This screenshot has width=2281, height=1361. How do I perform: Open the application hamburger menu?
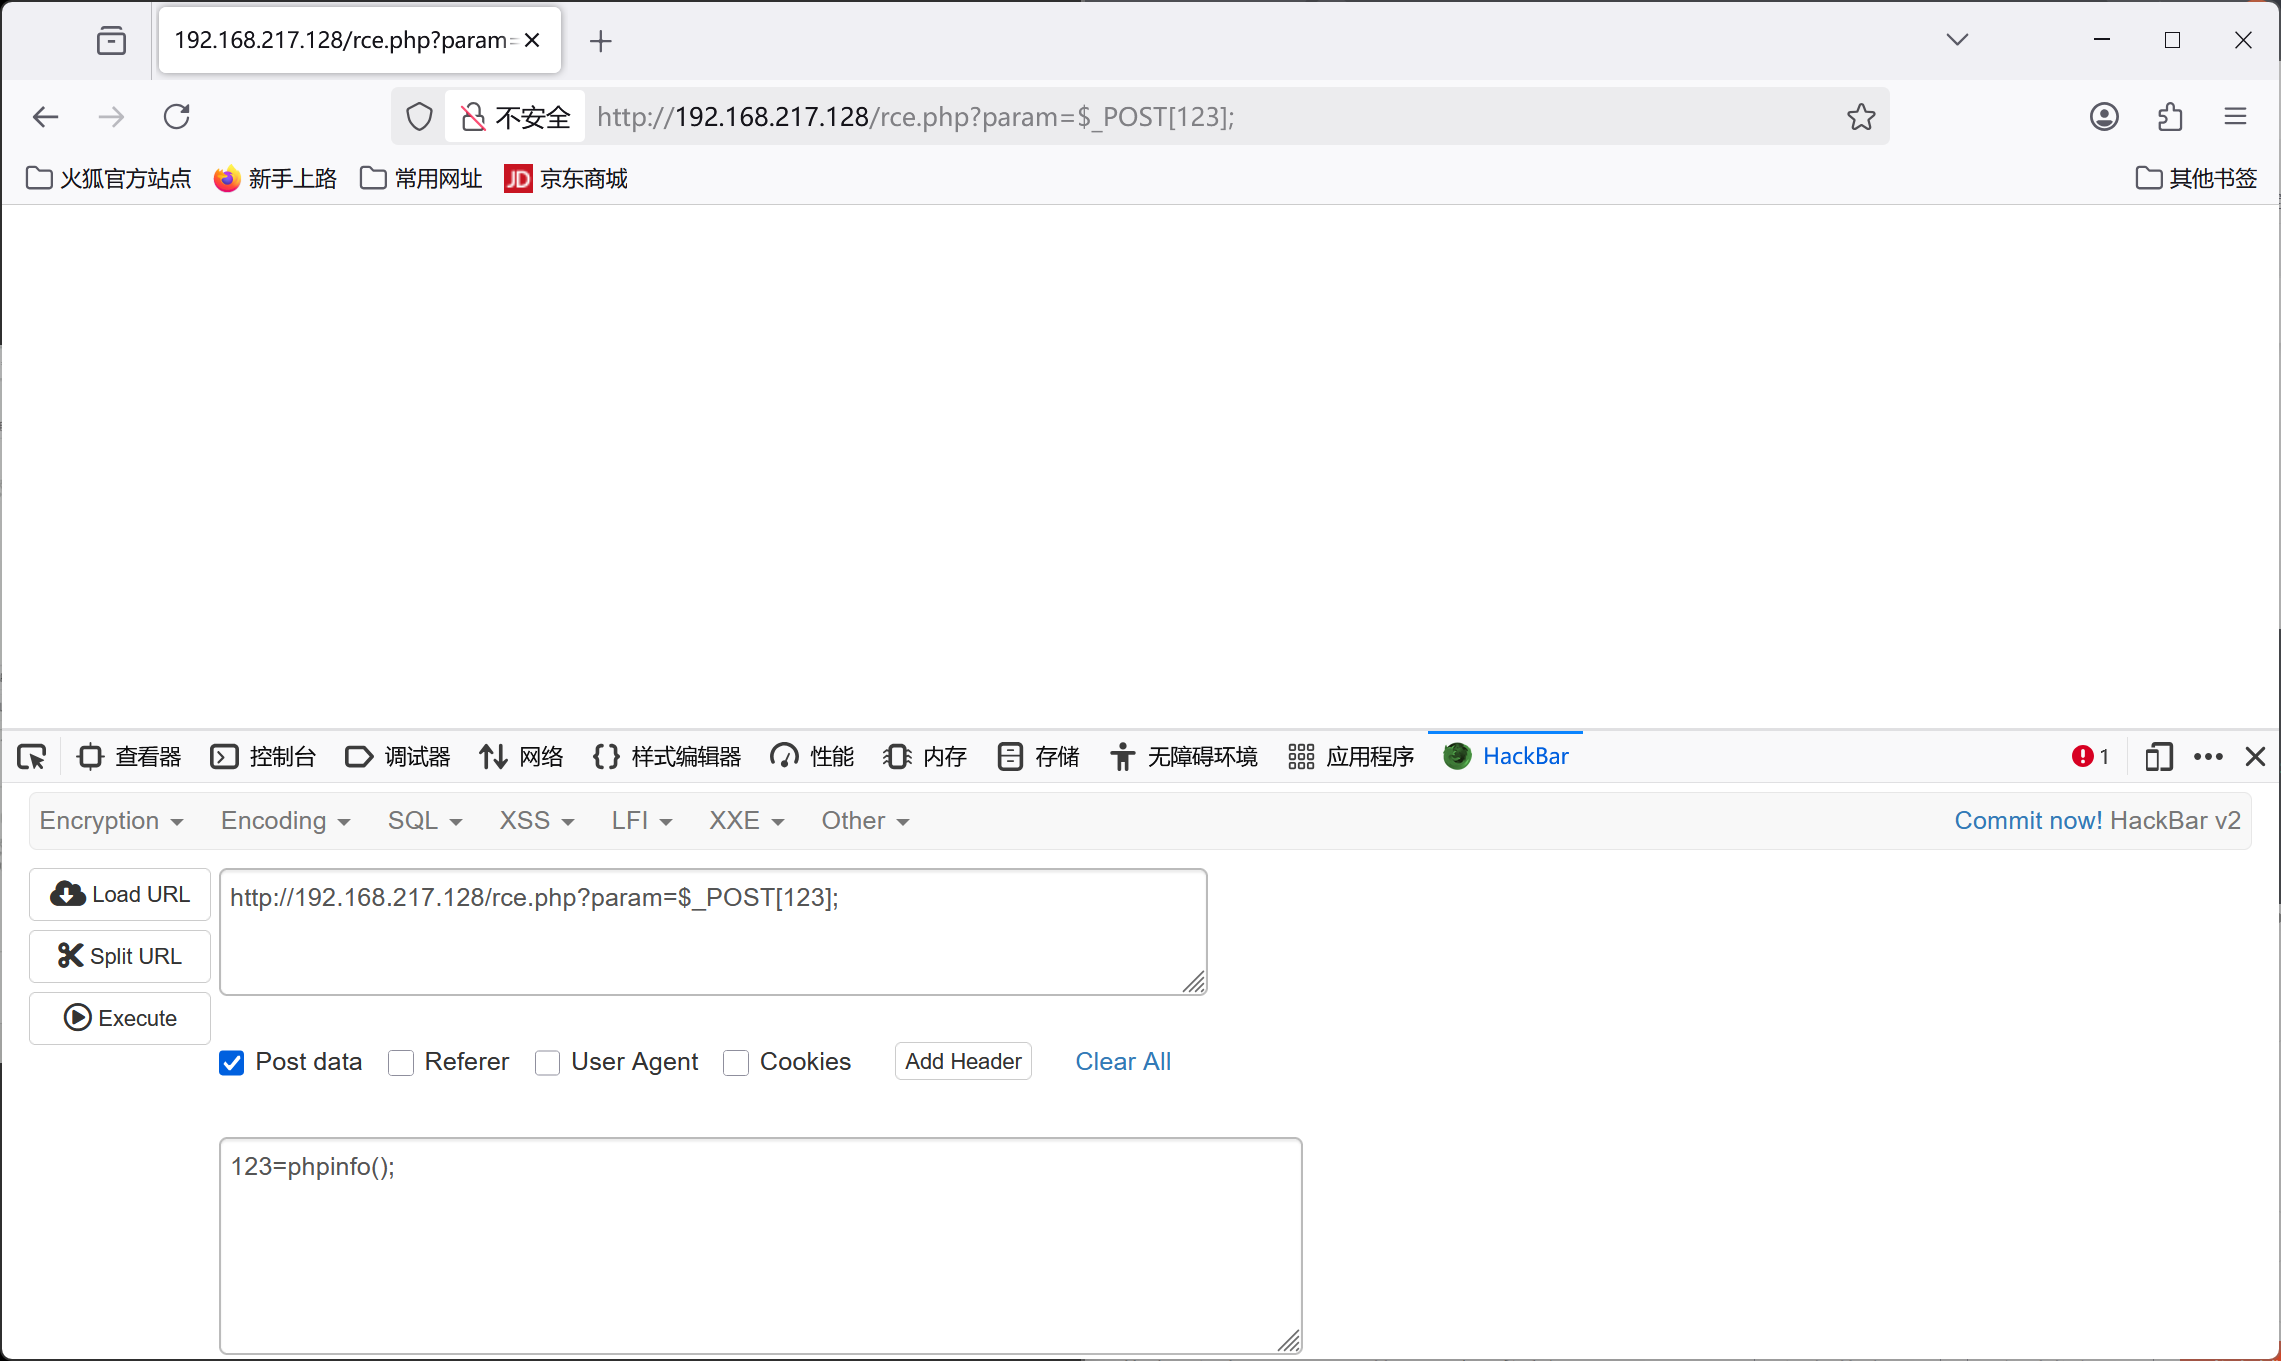point(2236,117)
